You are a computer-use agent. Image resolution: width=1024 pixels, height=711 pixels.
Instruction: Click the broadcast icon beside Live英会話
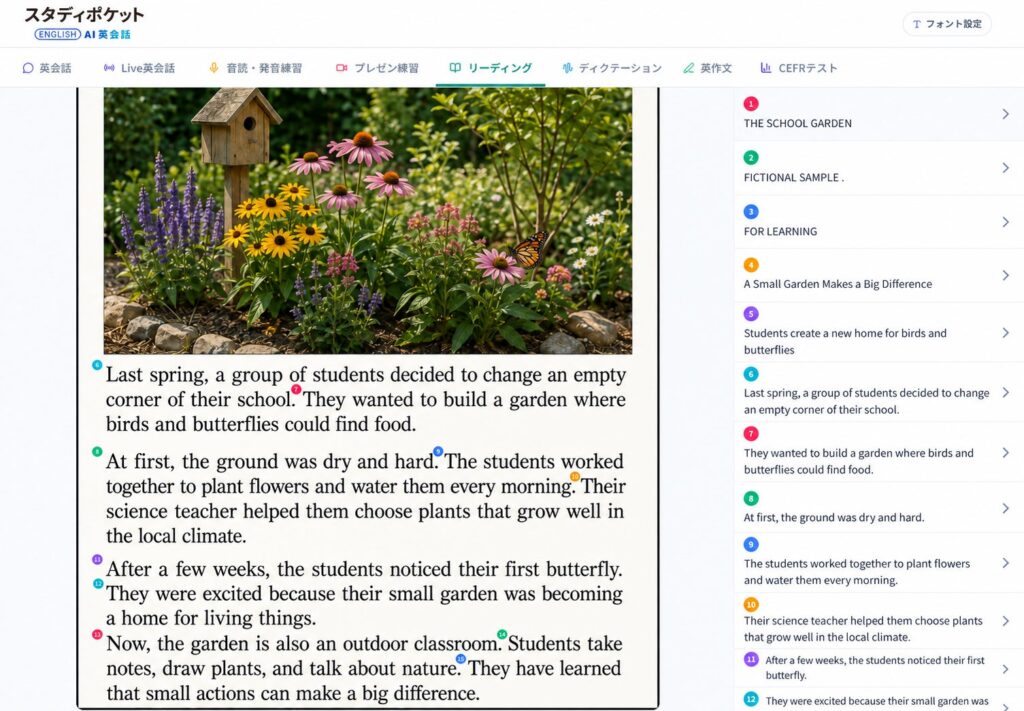pyautogui.click(x=109, y=68)
